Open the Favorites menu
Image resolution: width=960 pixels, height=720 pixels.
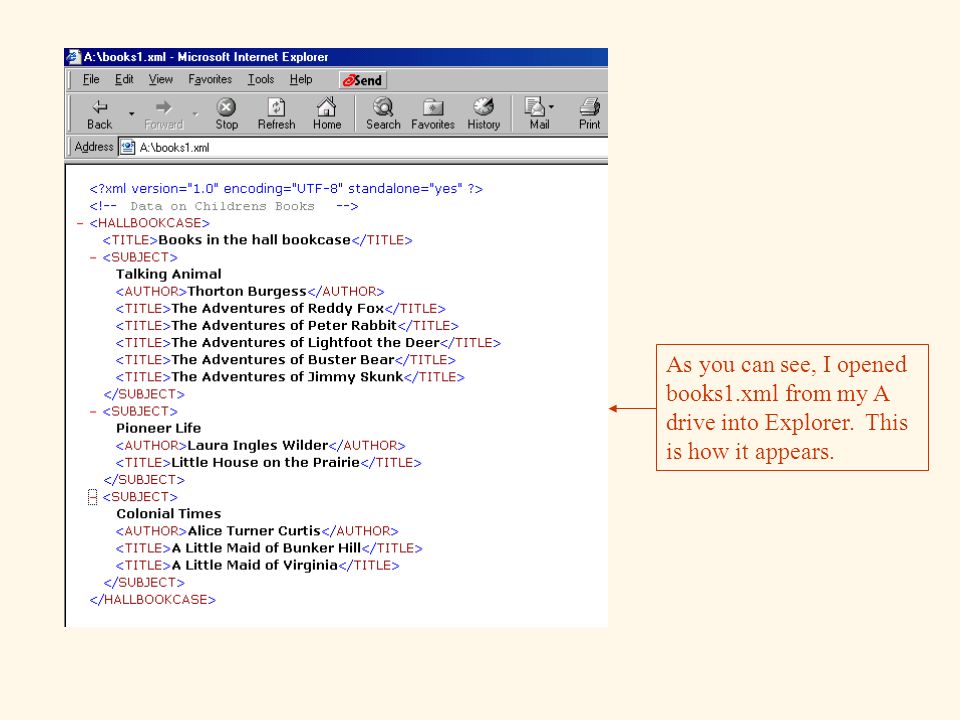click(x=210, y=80)
